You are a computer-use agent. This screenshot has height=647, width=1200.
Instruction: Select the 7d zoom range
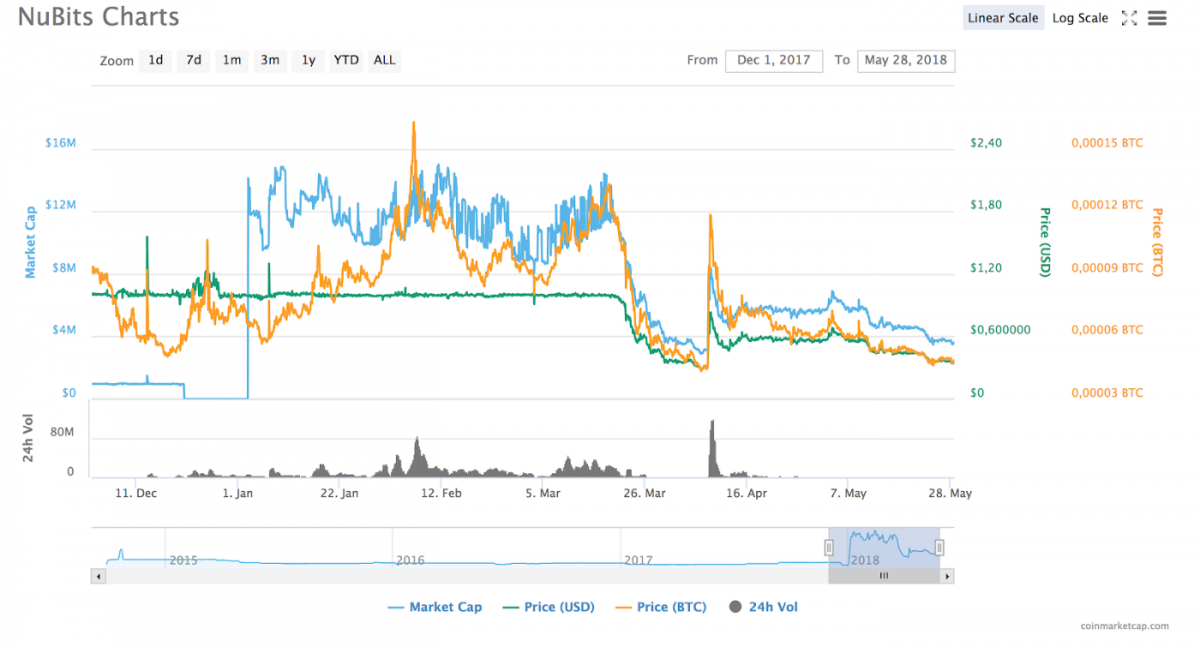click(x=194, y=60)
